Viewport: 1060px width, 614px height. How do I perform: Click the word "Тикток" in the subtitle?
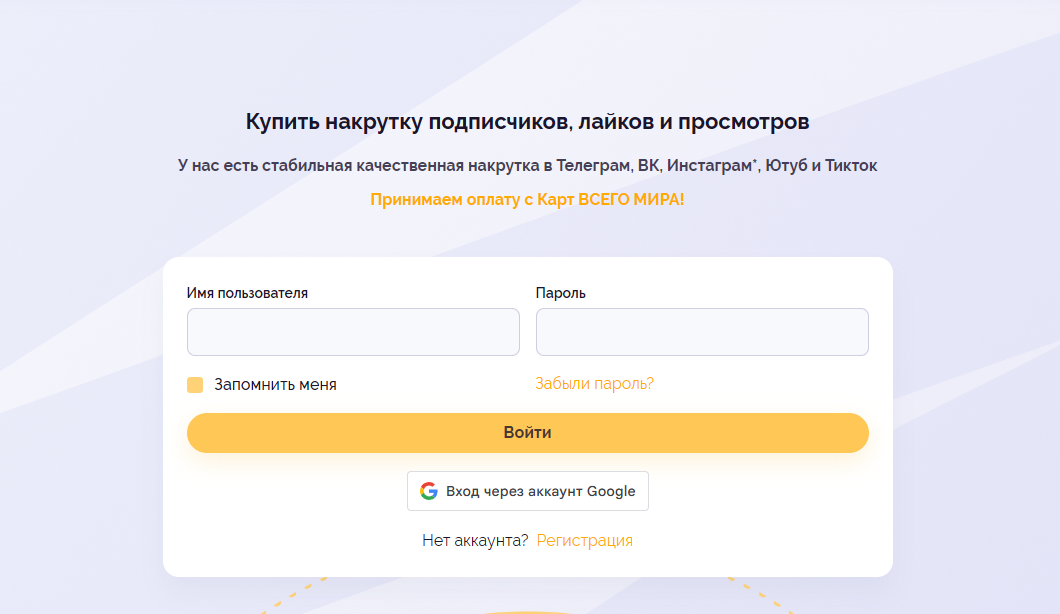point(851,166)
